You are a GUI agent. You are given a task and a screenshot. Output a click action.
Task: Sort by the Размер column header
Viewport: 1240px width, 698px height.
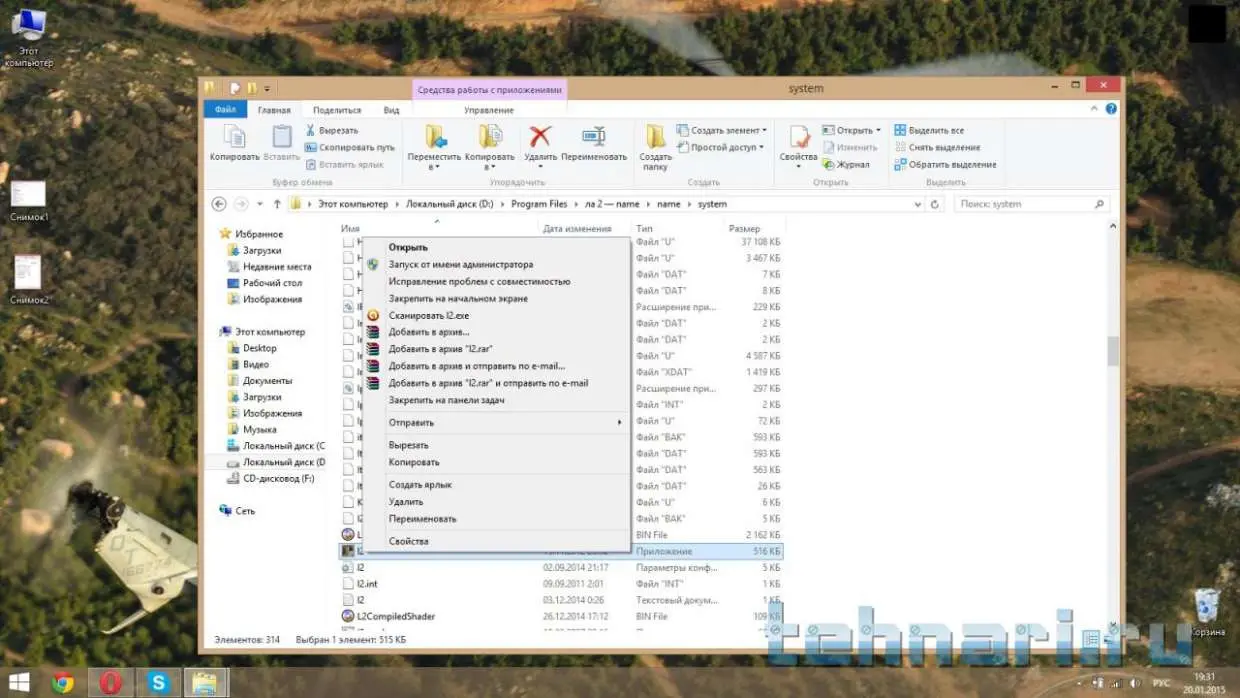755,229
